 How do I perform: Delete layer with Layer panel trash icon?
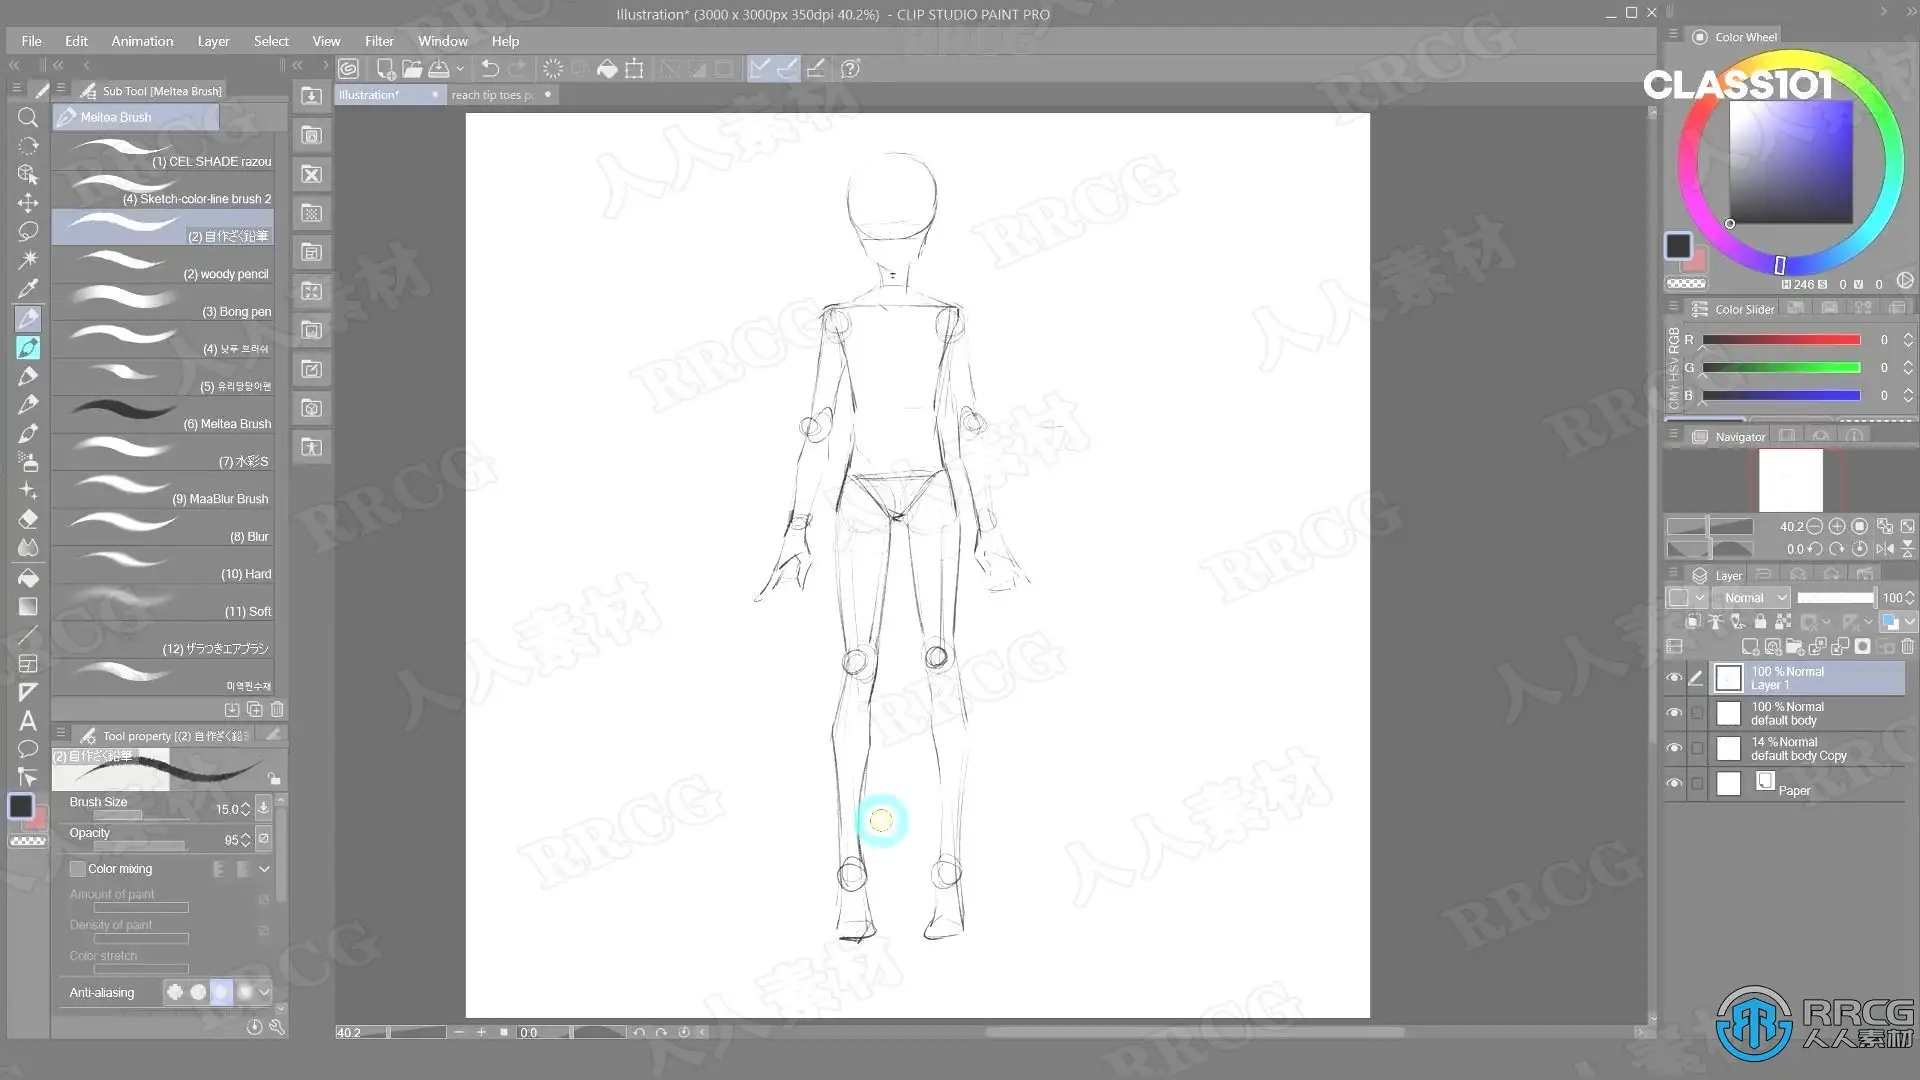[1907, 647]
